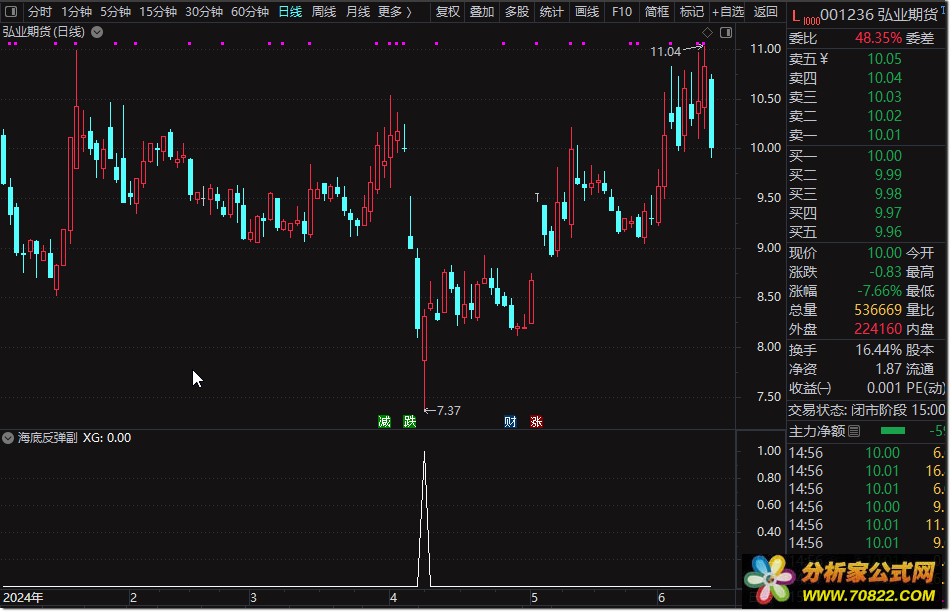Click the diamond icon above chart

[707, 32]
